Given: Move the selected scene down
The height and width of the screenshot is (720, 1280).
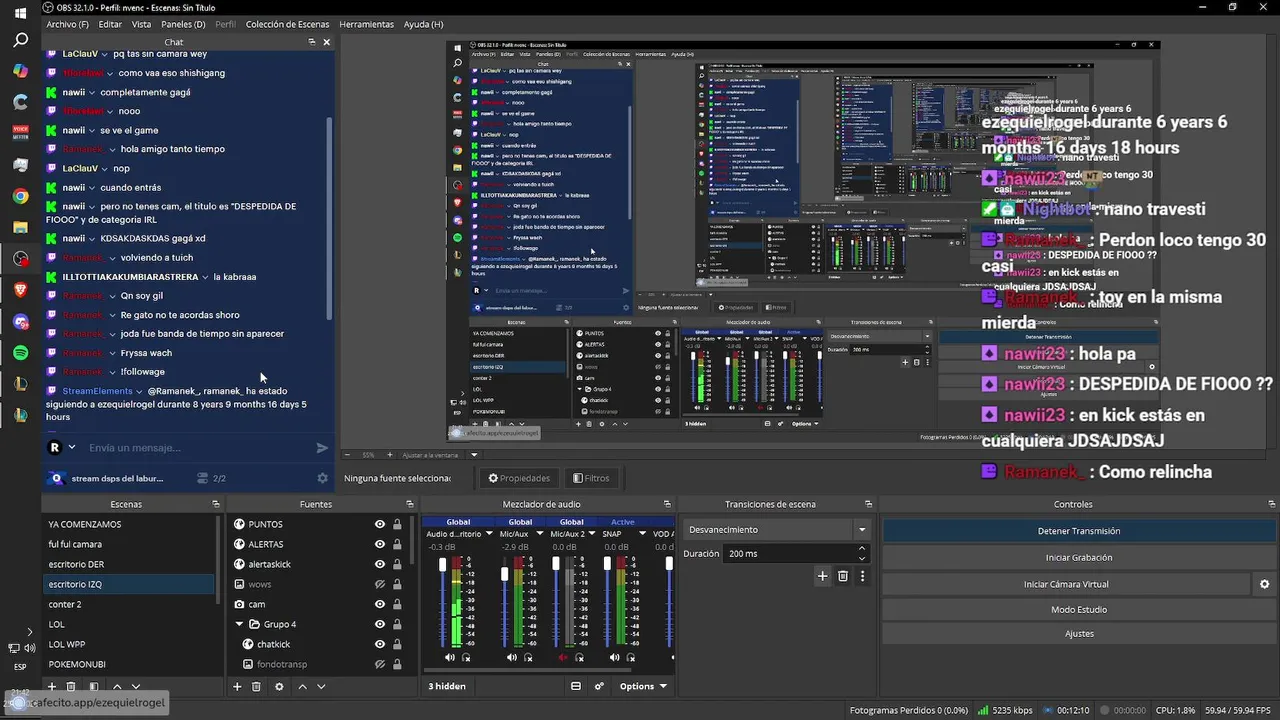Looking at the screenshot, I should (x=136, y=687).
